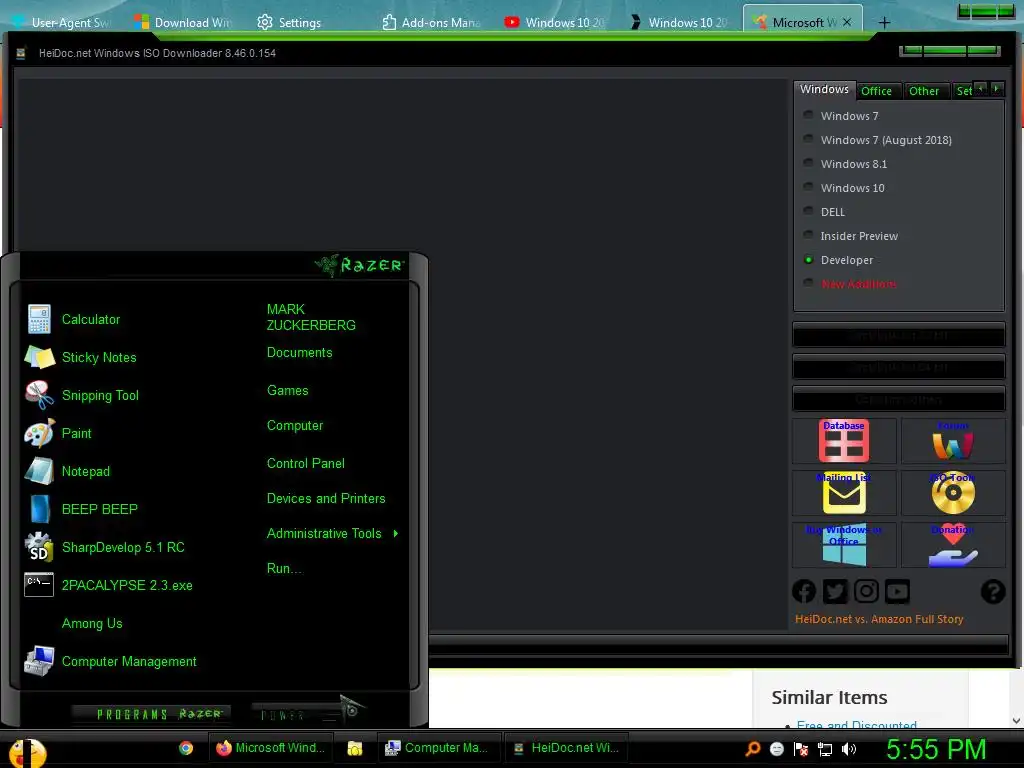Open the ISO Tools disc icon
This screenshot has height=768, width=1024.
pos(953,493)
